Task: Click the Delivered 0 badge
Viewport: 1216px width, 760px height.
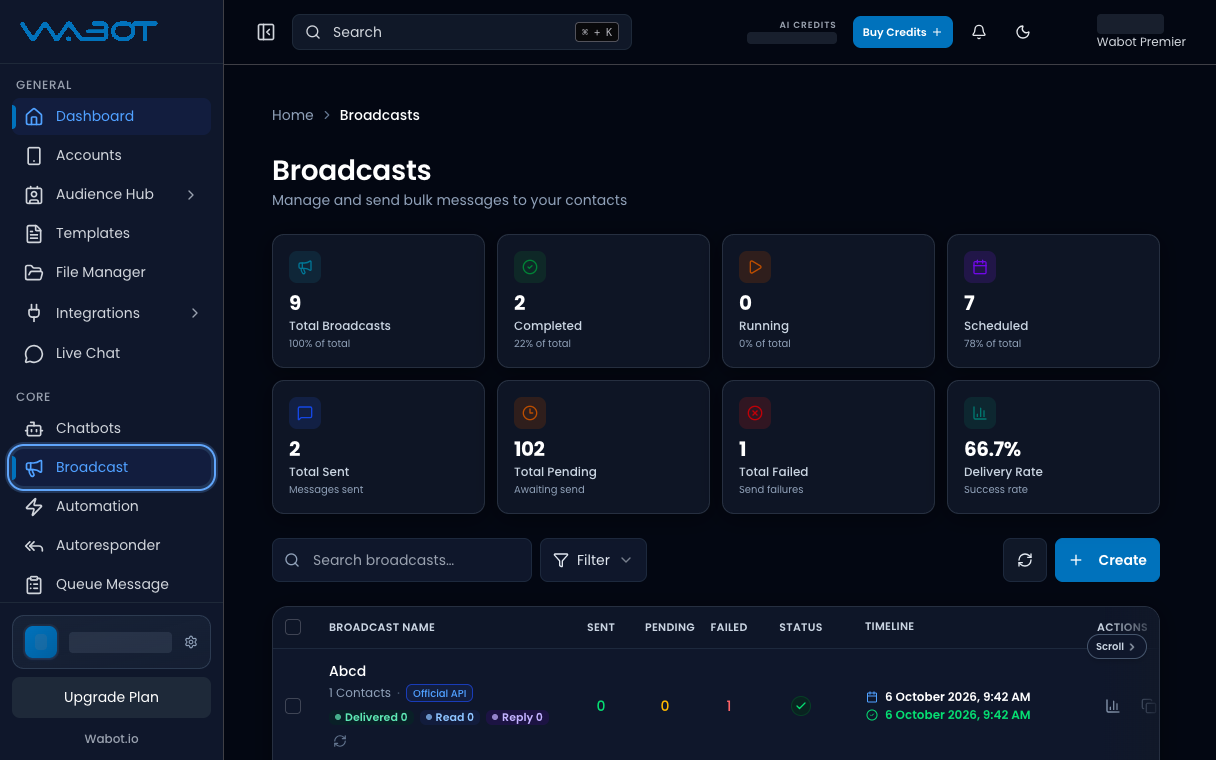Action: click(371, 717)
